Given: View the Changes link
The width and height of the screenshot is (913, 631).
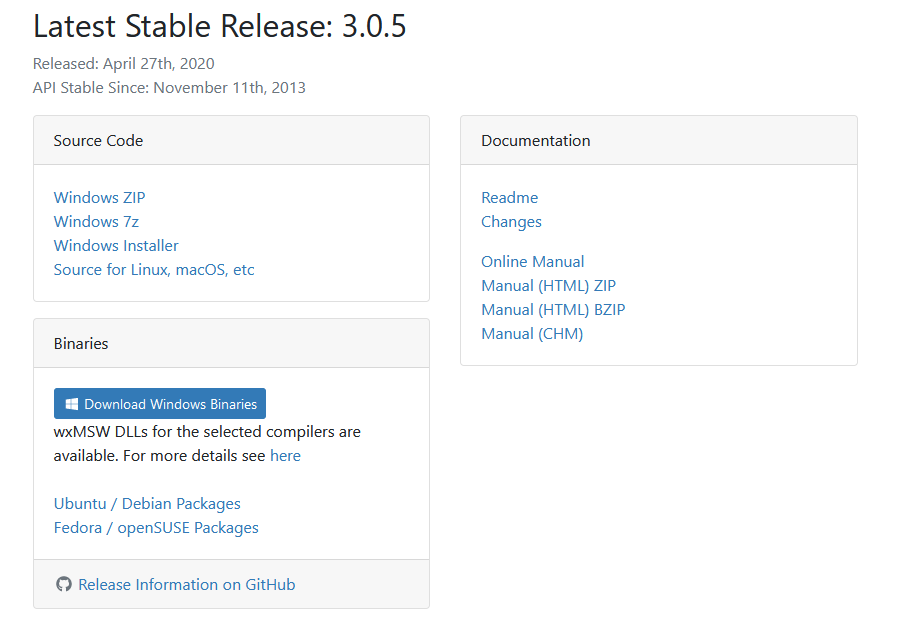Looking at the screenshot, I should (x=511, y=222).
